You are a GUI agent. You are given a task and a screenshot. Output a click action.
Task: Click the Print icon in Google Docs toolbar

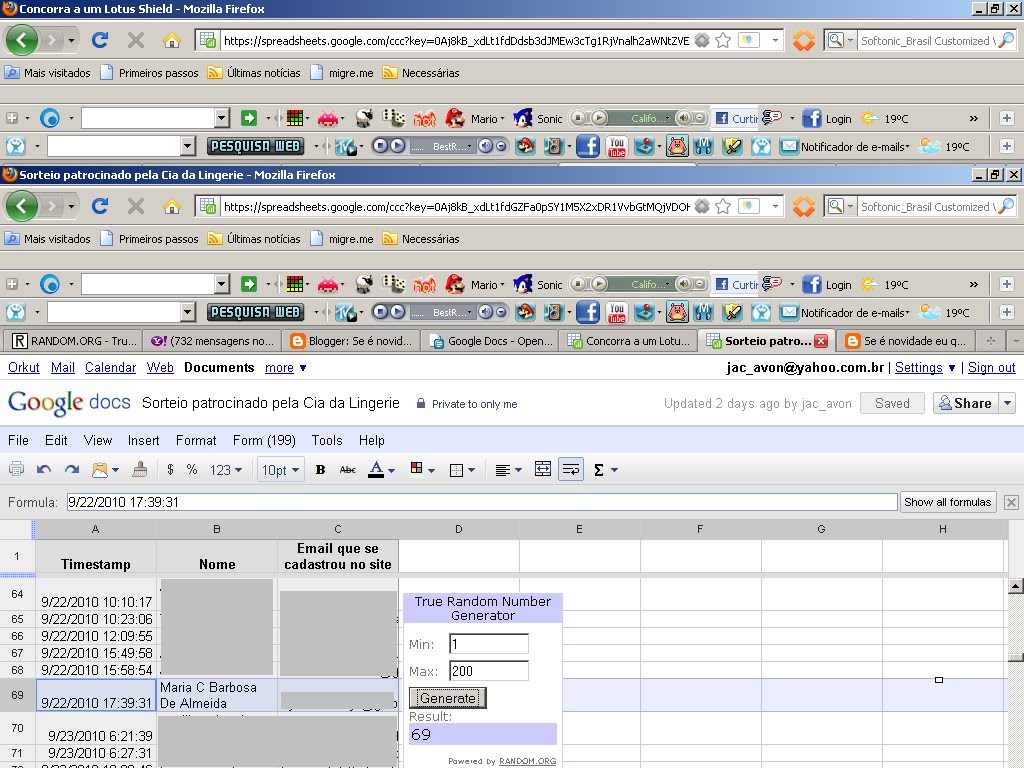coord(16,469)
